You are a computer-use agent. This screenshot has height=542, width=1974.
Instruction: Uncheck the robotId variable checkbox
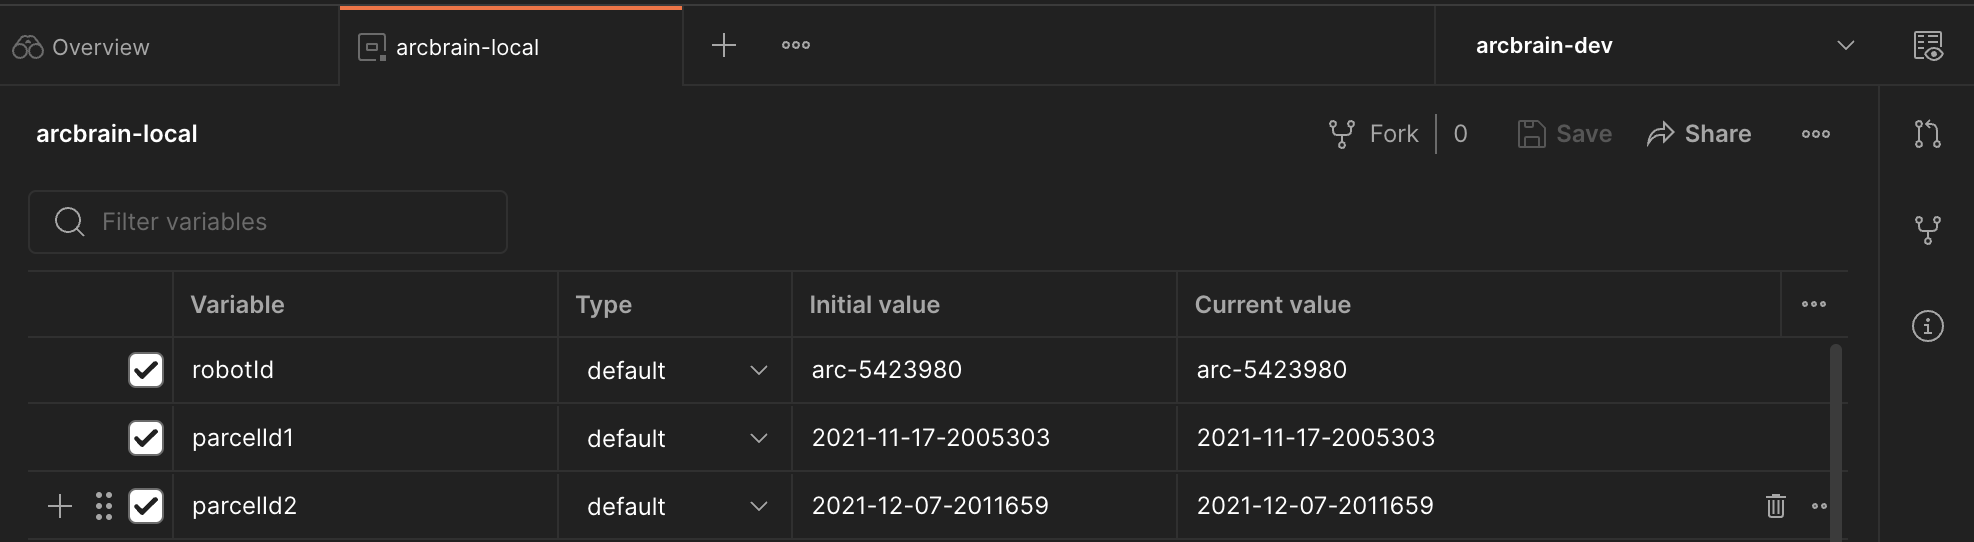tap(146, 370)
